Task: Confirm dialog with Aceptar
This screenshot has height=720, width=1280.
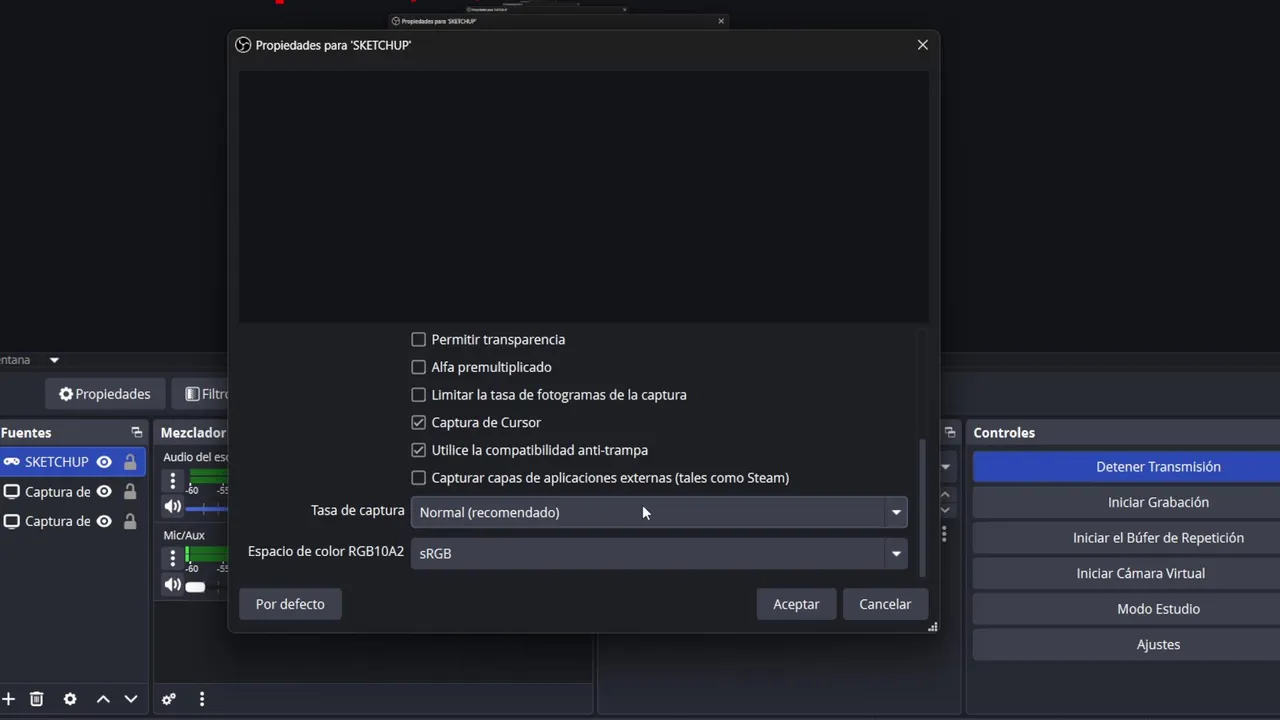Action: [x=796, y=604]
